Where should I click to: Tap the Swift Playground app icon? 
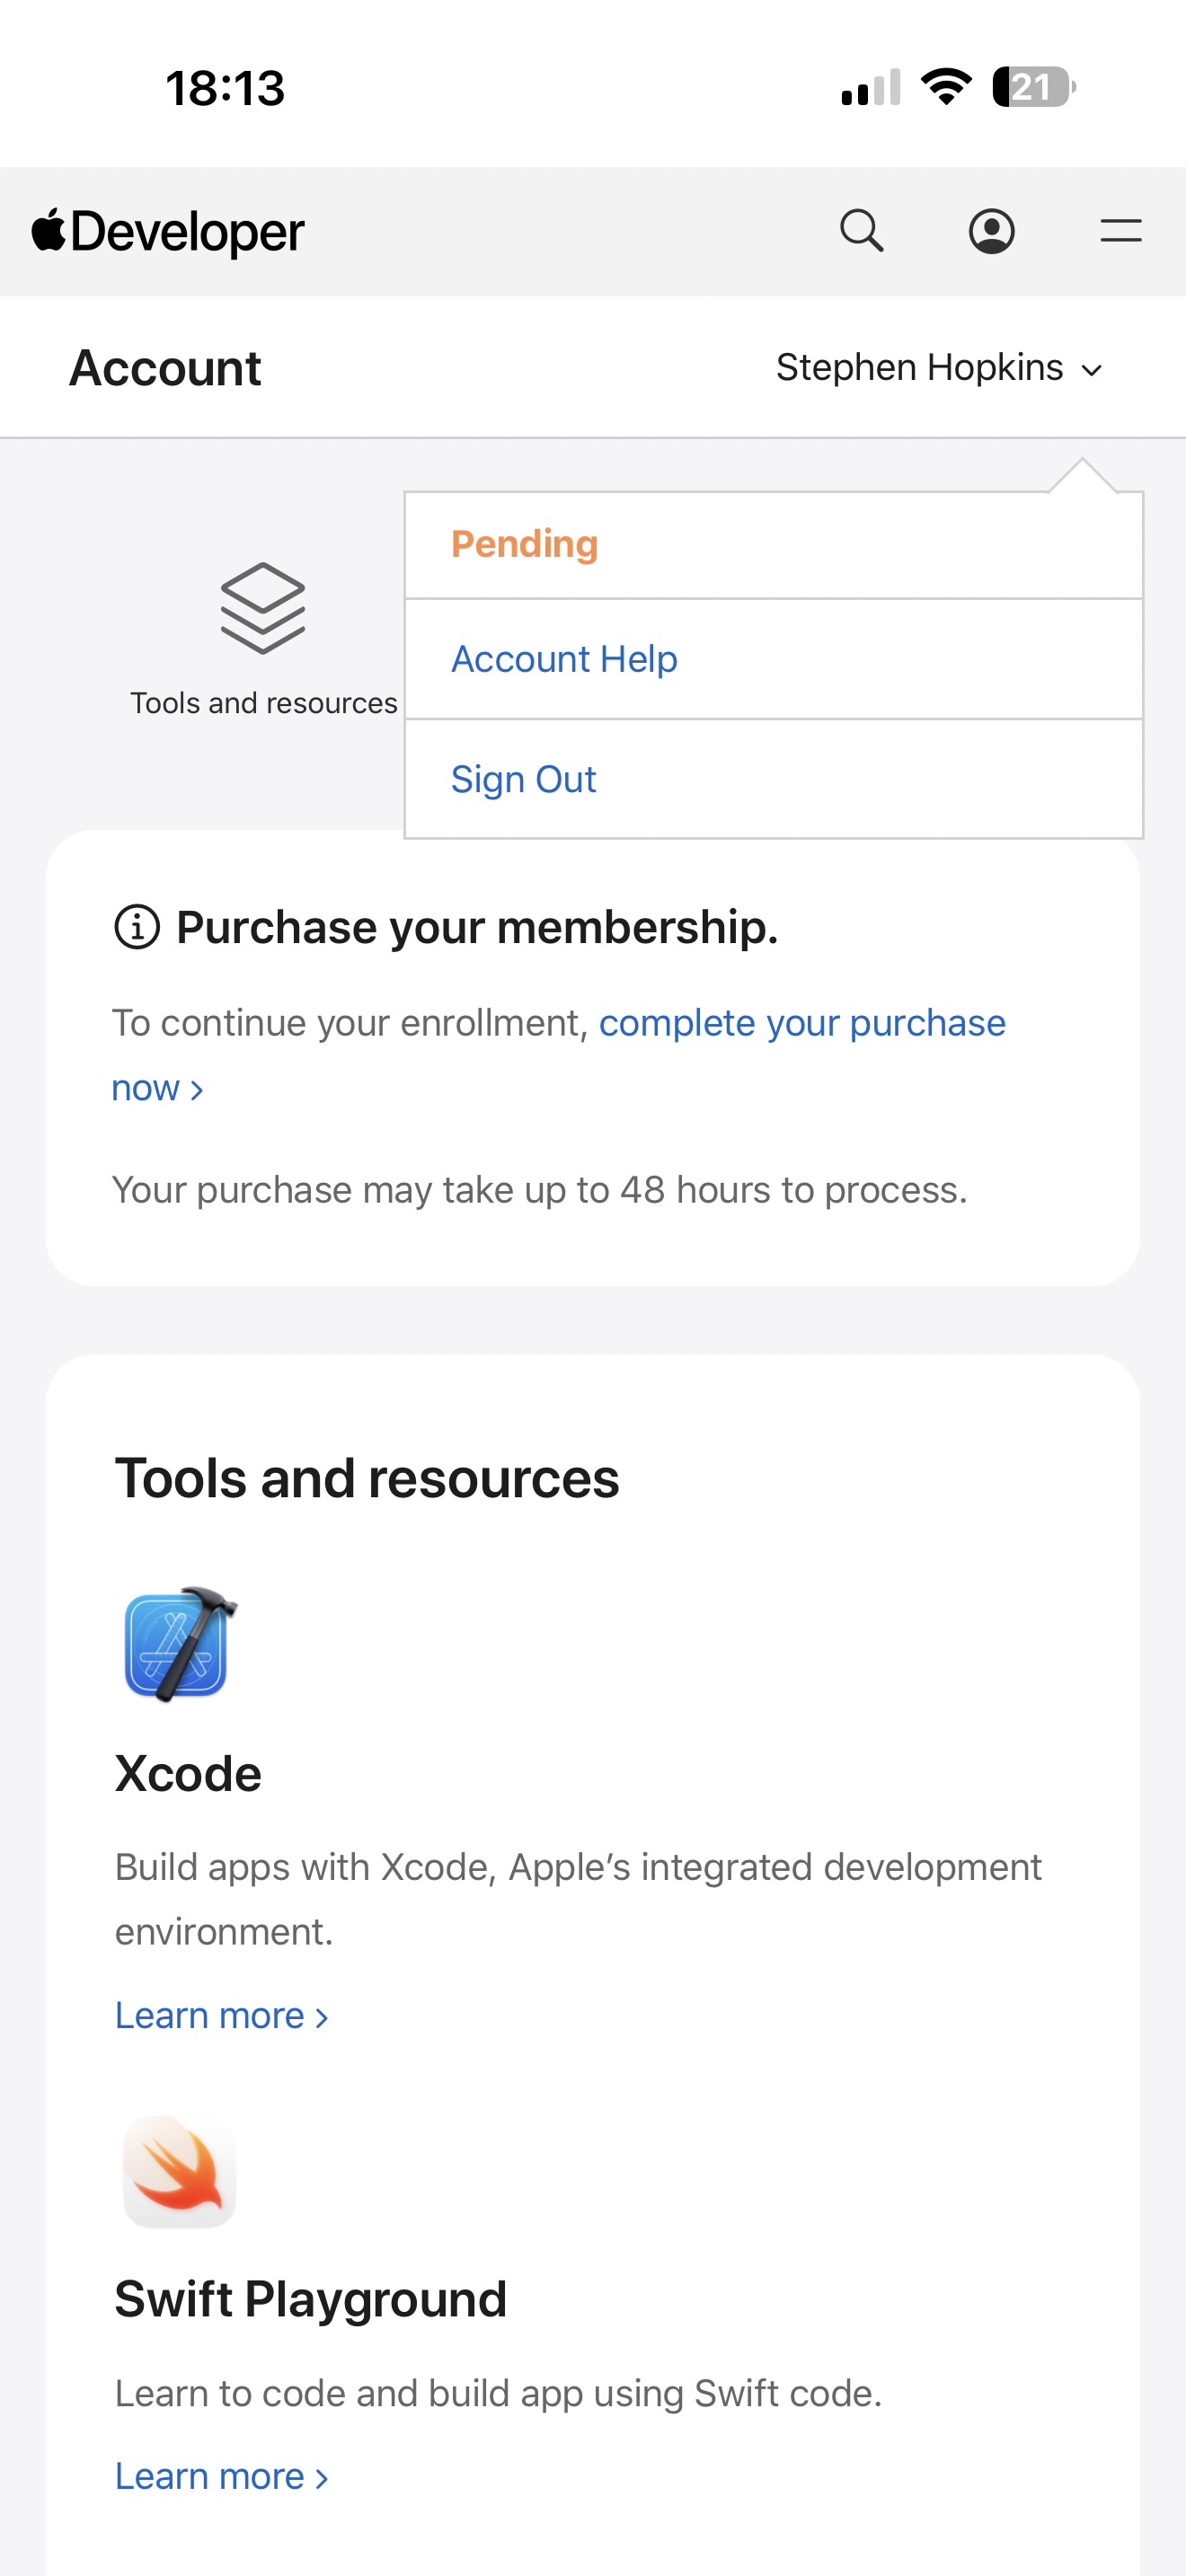pyautogui.click(x=180, y=2171)
